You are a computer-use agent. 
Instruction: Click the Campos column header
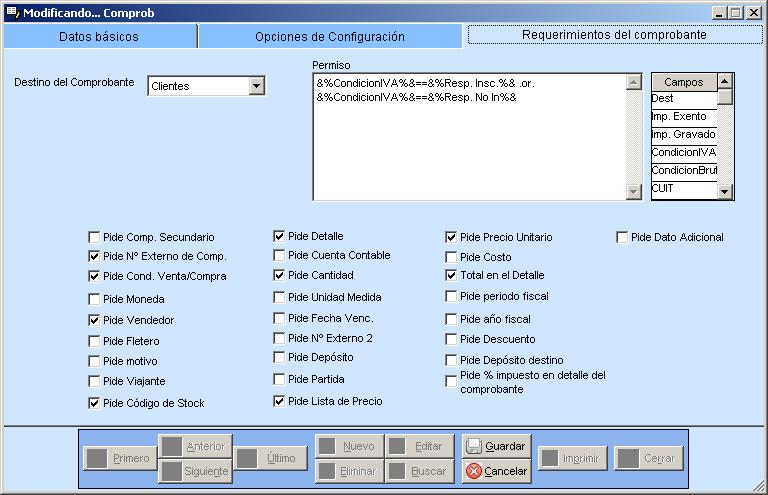click(684, 82)
